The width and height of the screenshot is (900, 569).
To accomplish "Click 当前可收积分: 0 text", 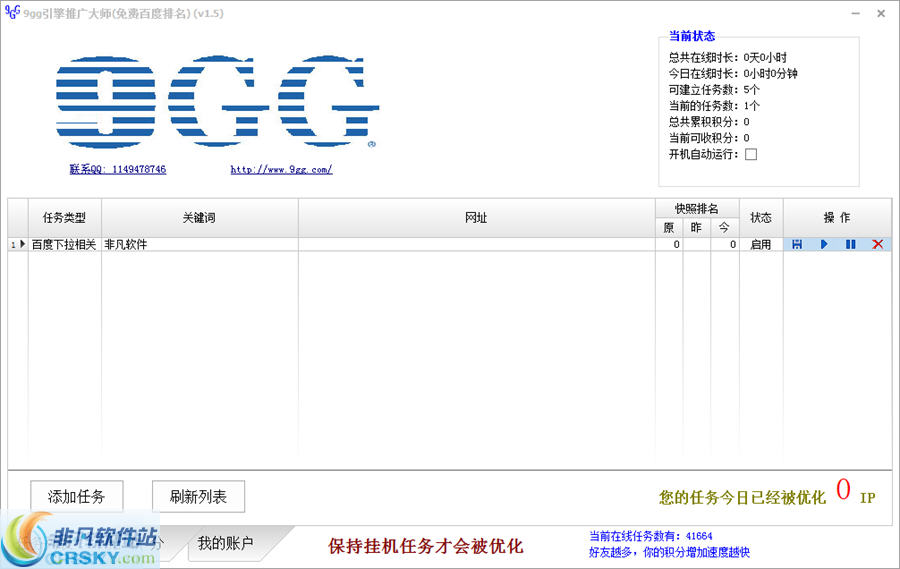I will [709, 138].
